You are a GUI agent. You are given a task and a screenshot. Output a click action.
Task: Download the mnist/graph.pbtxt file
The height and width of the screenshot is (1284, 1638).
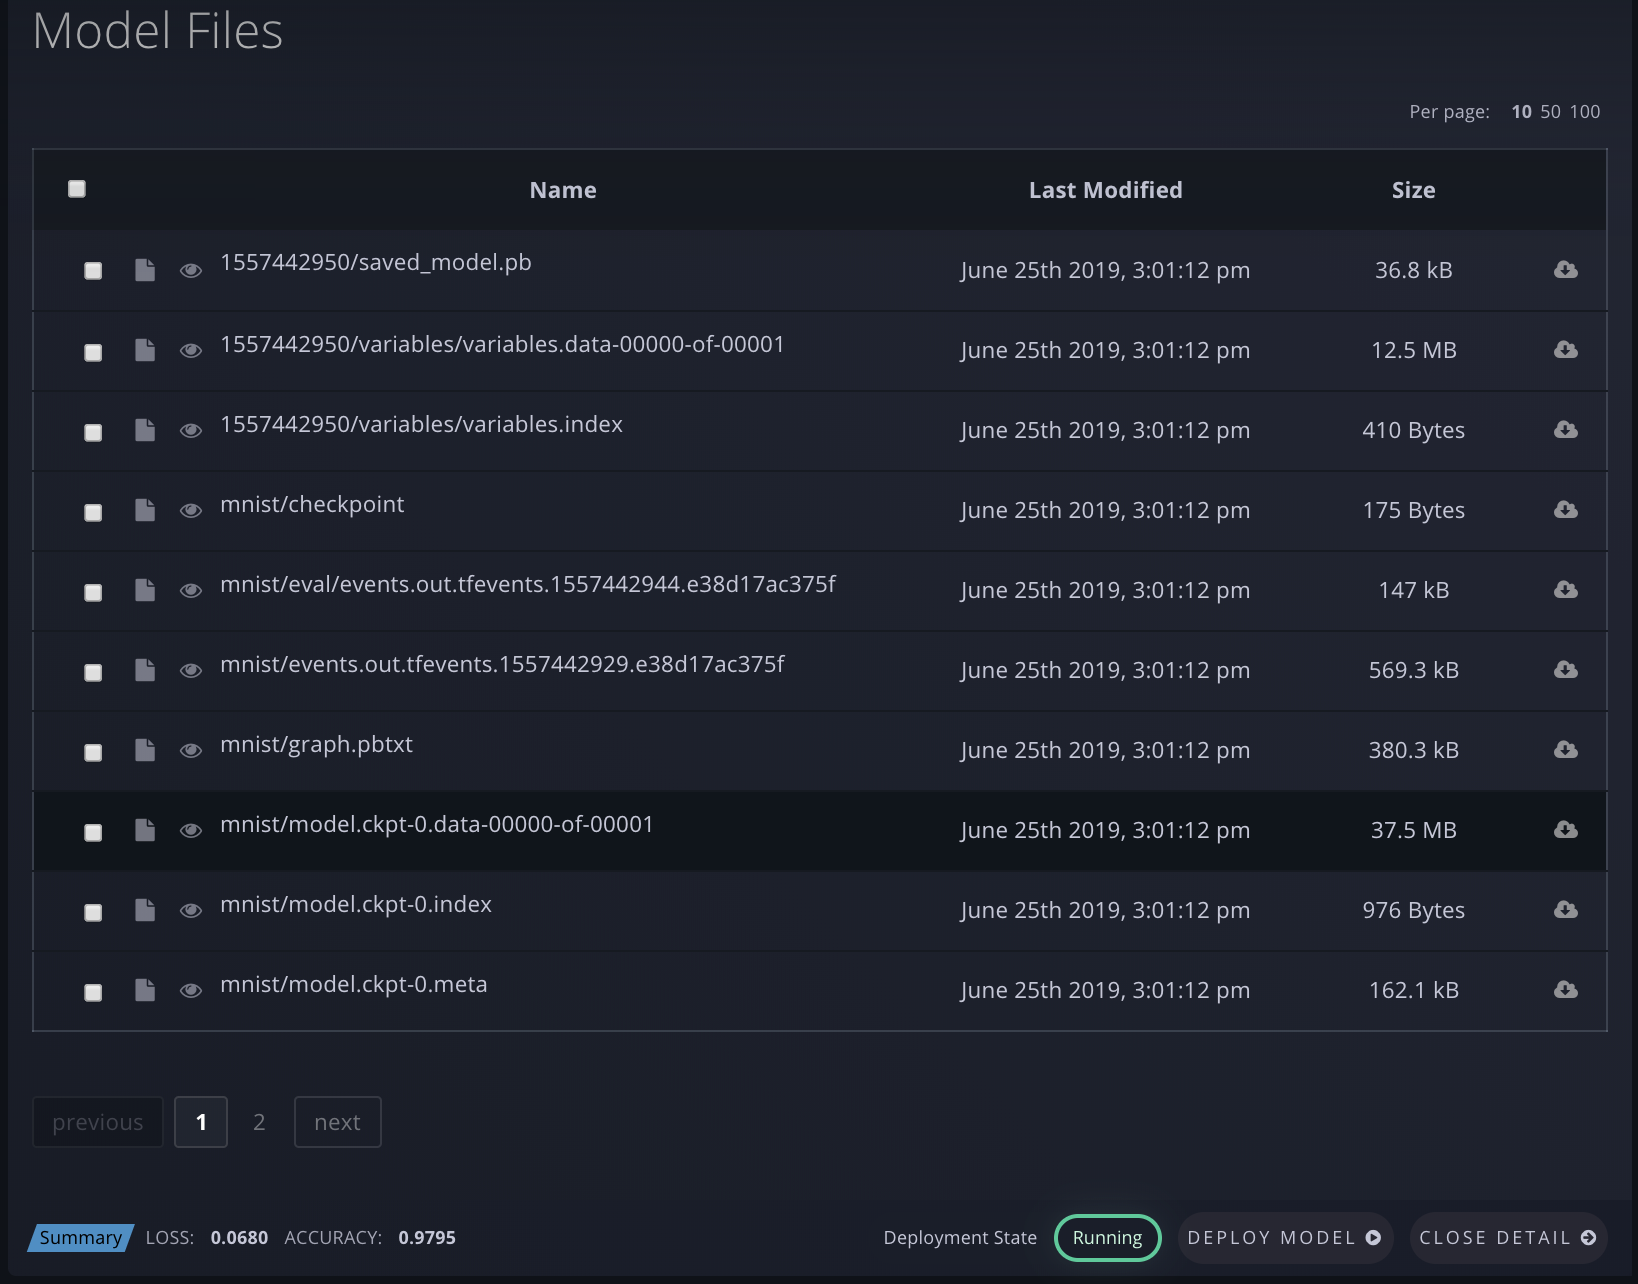pyautogui.click(x=1566, y=750)
